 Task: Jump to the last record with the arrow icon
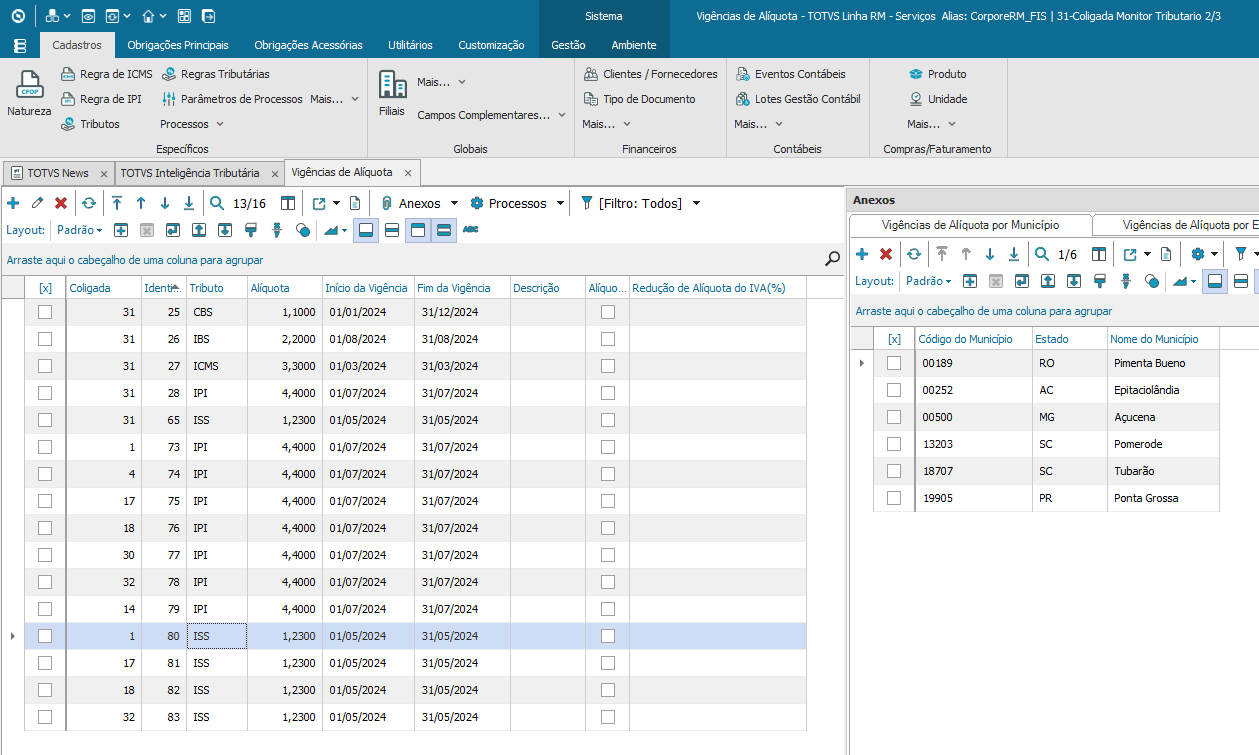(x=189, y=203)
